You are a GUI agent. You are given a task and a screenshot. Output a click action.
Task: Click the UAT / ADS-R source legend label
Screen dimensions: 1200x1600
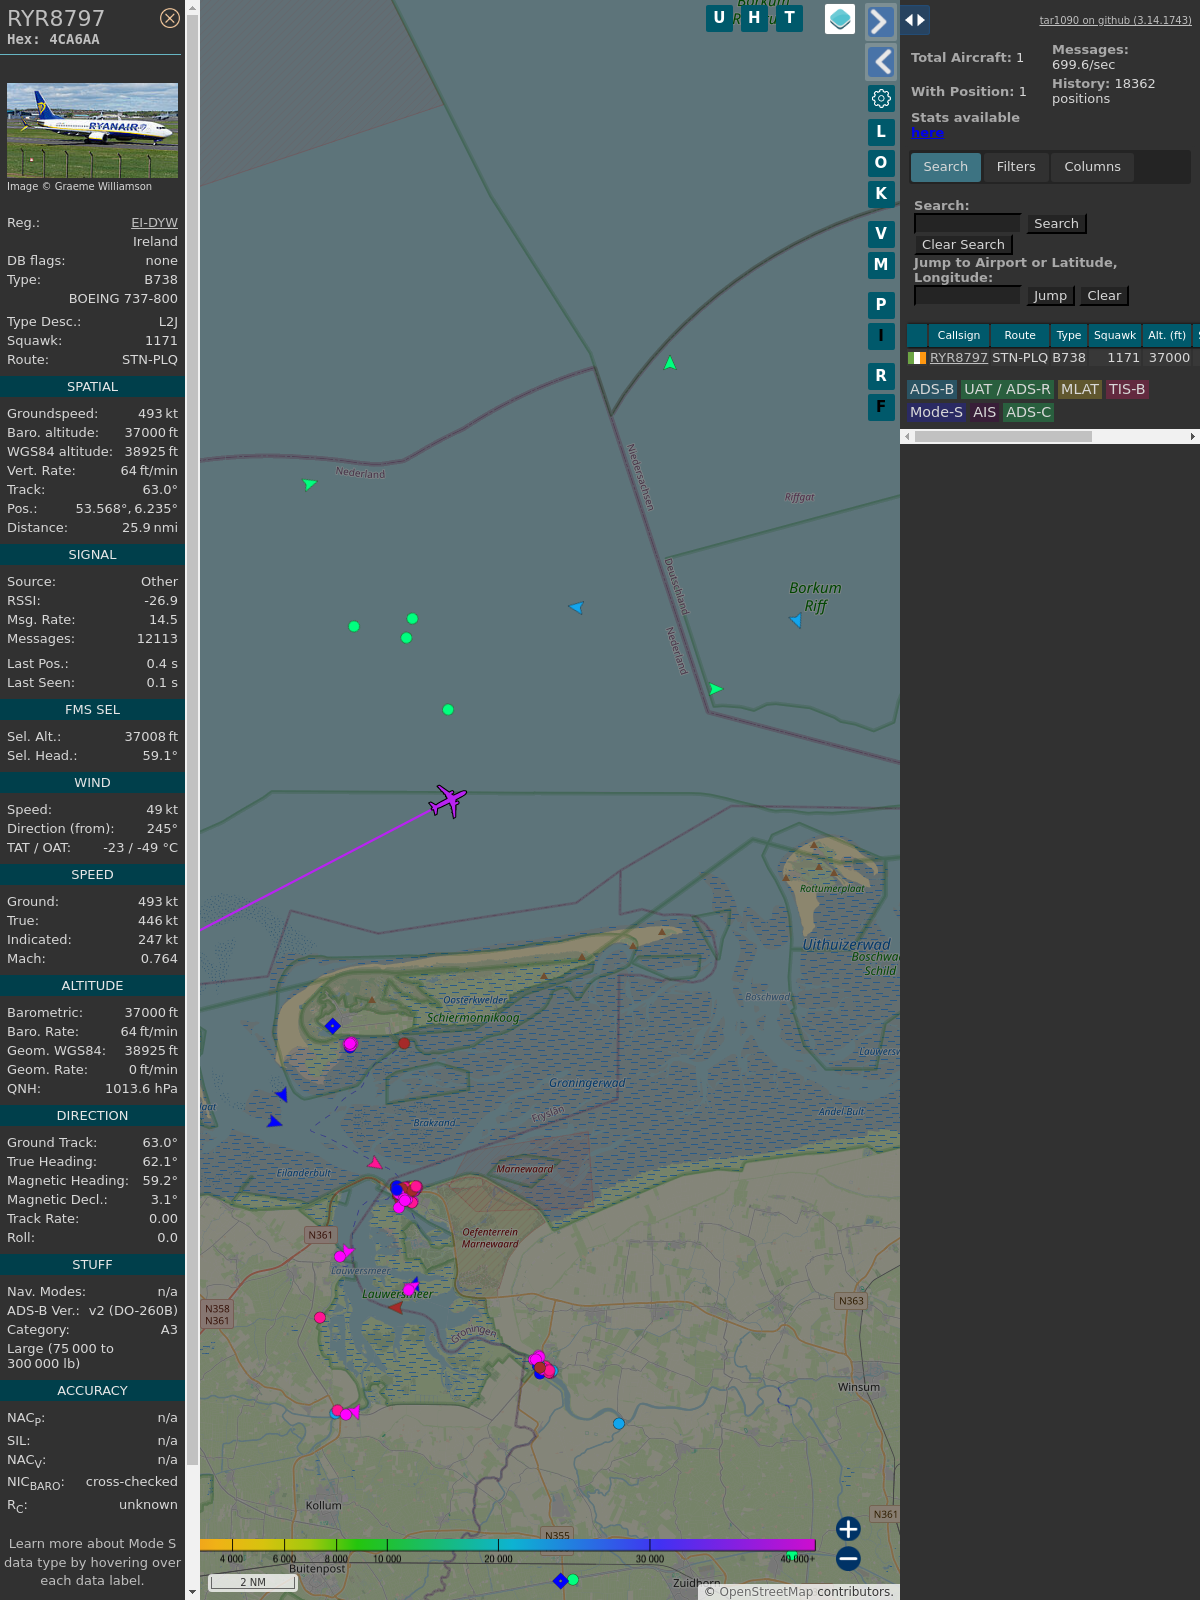point(1007,390)
